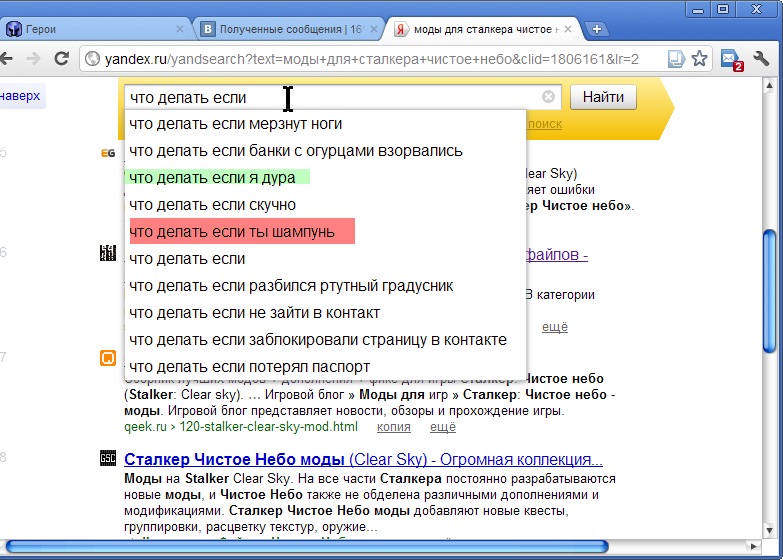This screenshot has width=783, height=560.
Task: Click the vertical page scrollbar thumb
Action: 769,290
